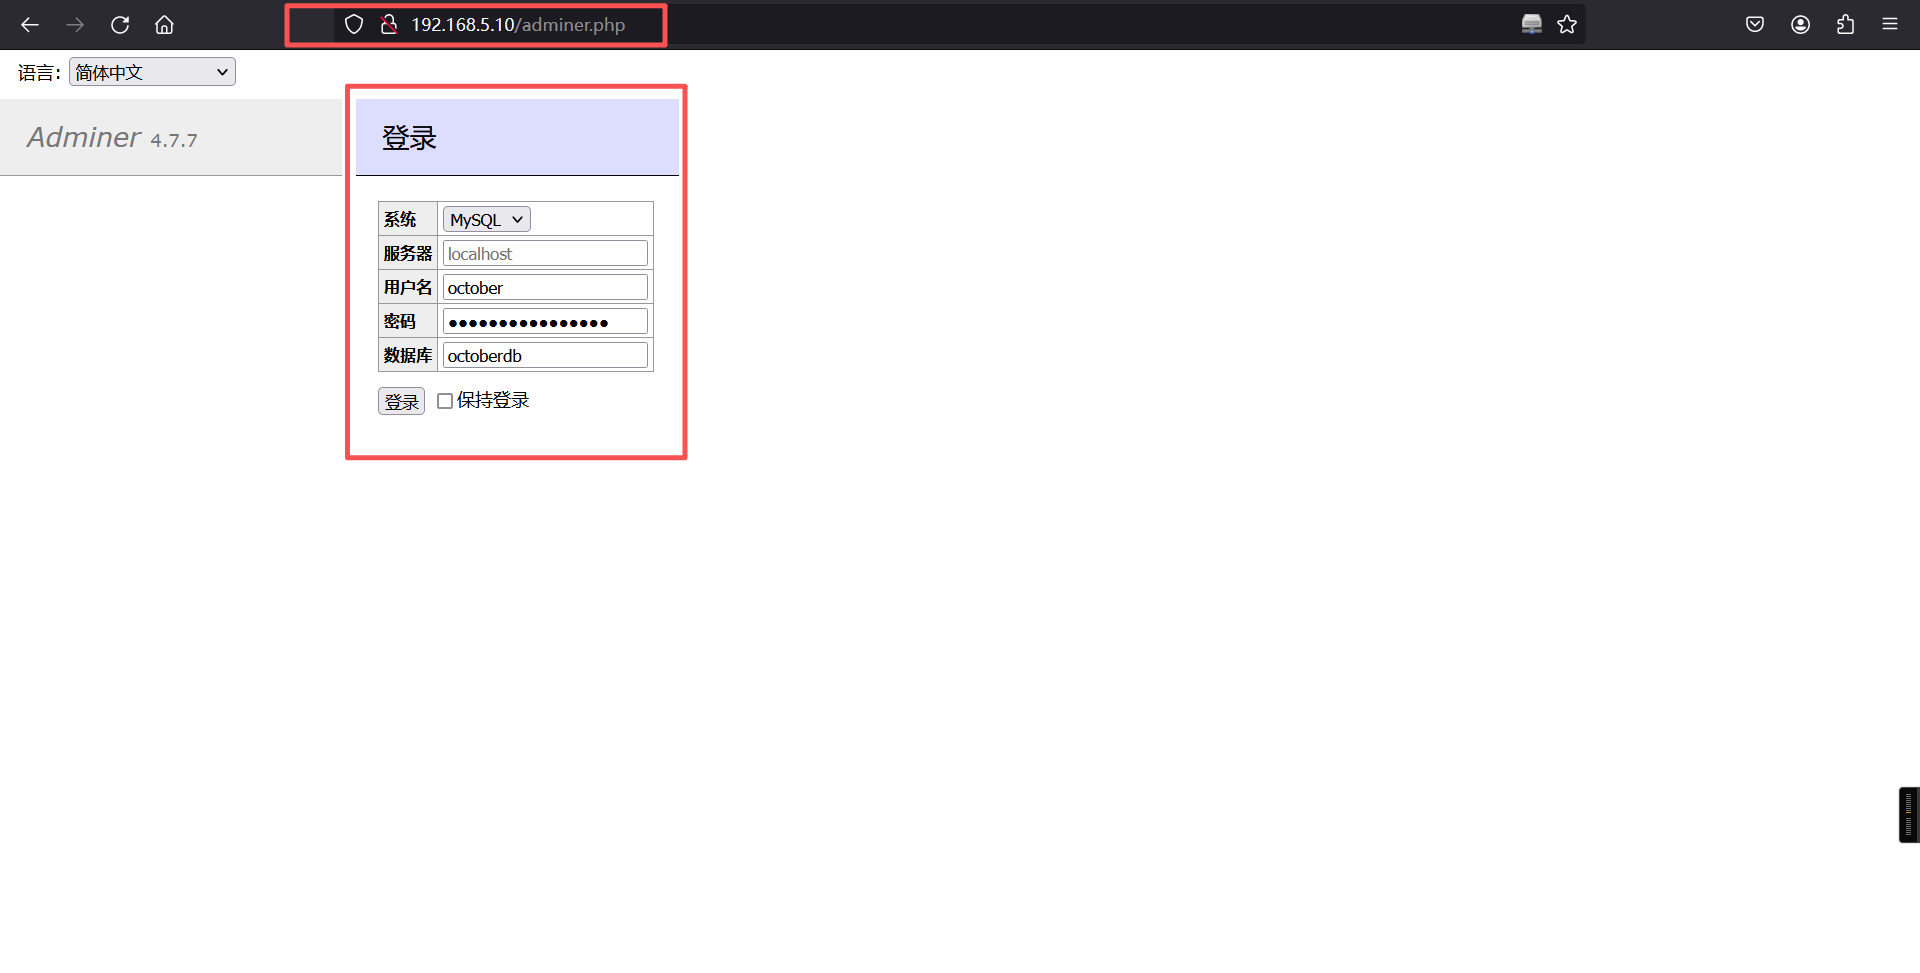
Task: Click the Adminer title link
Action: (x=84, y=137)
